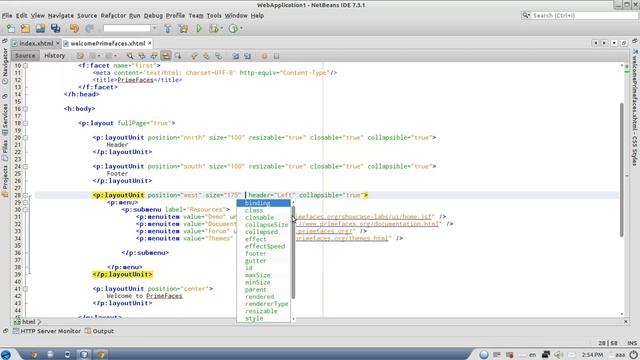Open the editor Back navigation dropdown arrow
This screenshot has height=360, width=640.
99,56
